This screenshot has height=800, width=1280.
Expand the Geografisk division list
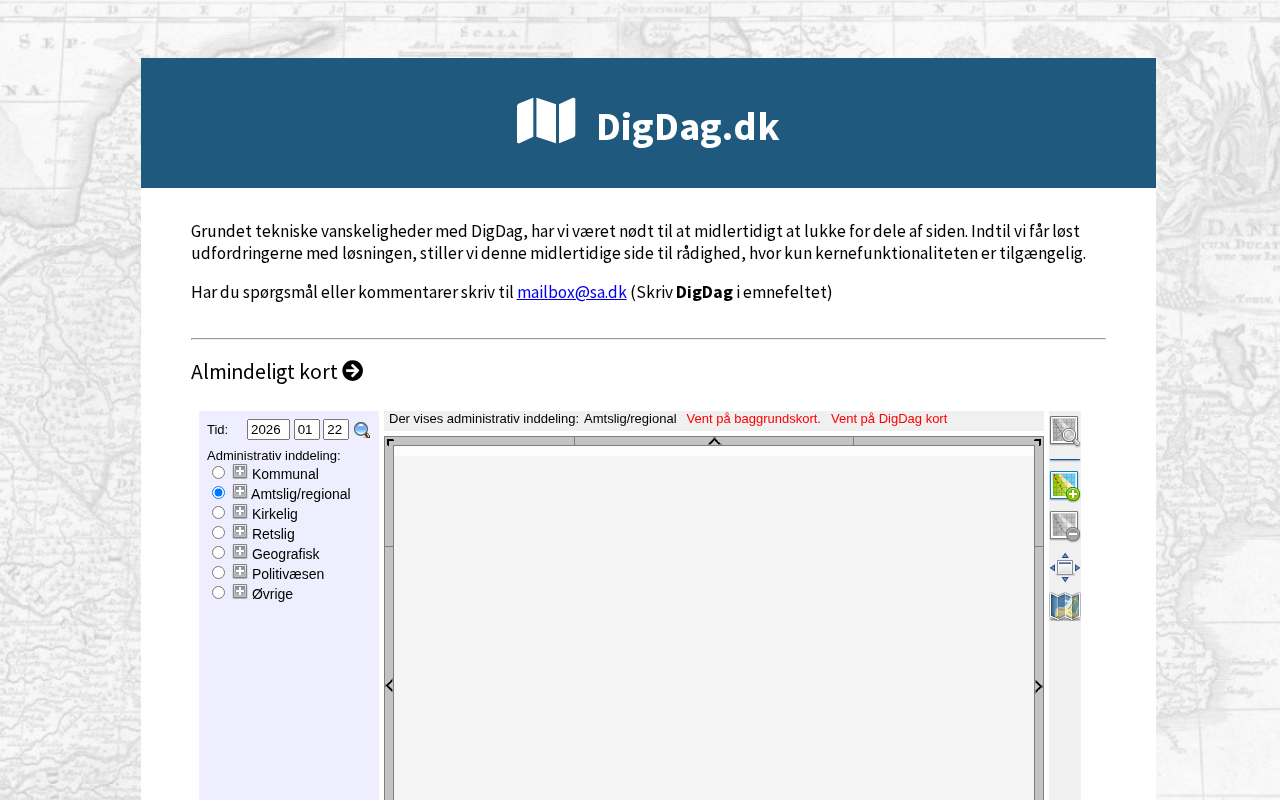click(240, 552)
